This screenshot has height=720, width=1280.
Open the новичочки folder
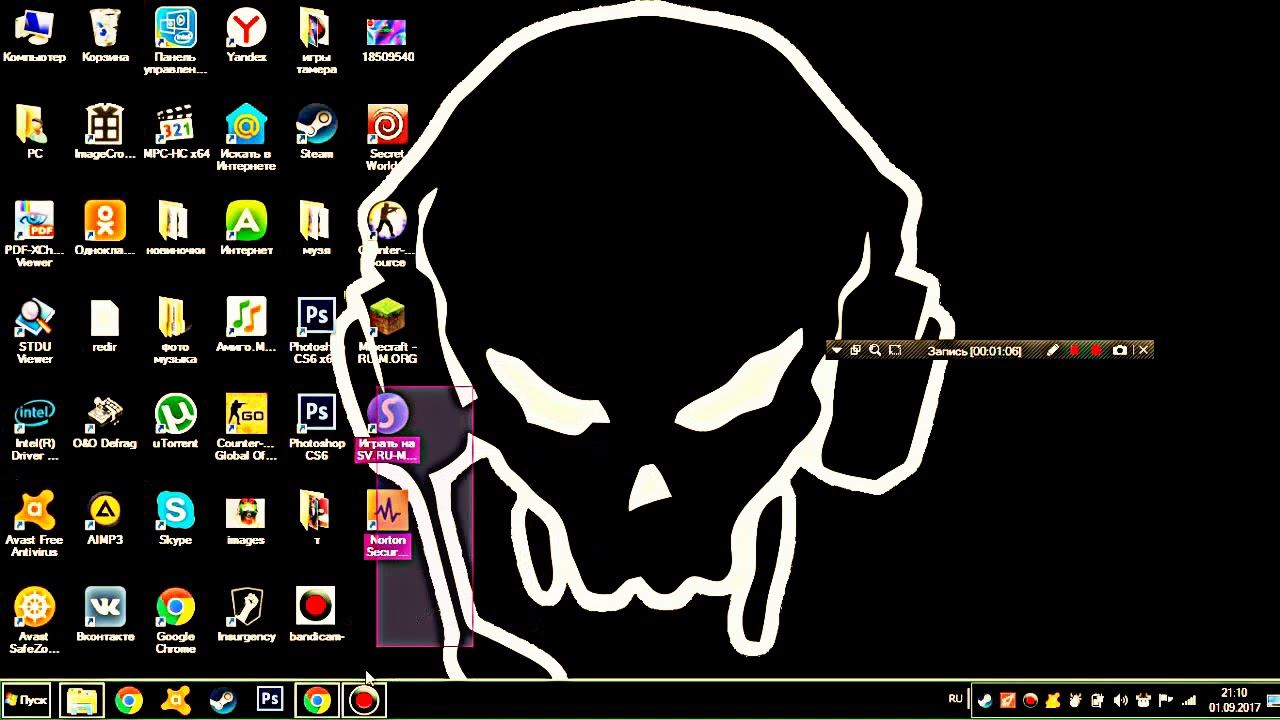[x=175, y=229]
